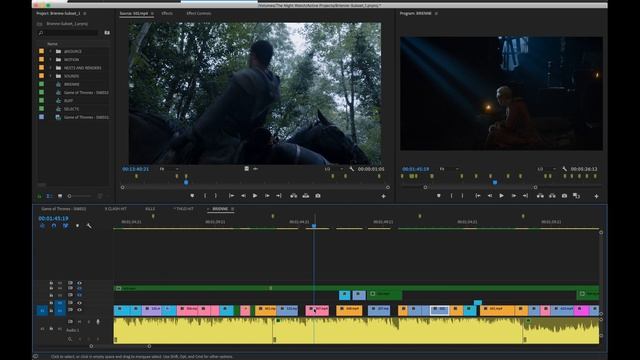Viewport: 640px width, 360px height.
Task: Toggle insert sequences as nests option
Action: point(42,226)
